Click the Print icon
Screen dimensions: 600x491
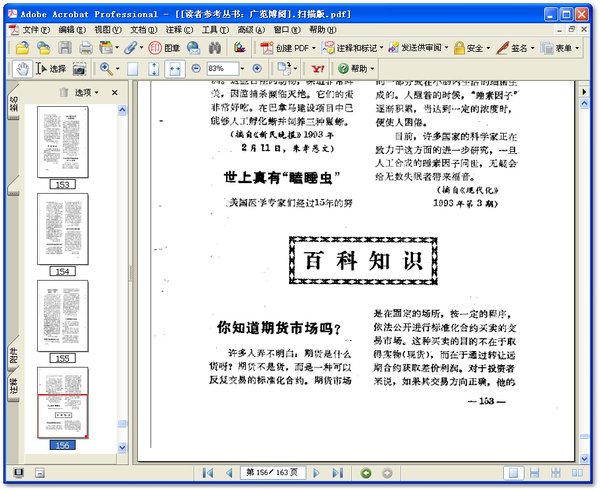coord(86,48)
